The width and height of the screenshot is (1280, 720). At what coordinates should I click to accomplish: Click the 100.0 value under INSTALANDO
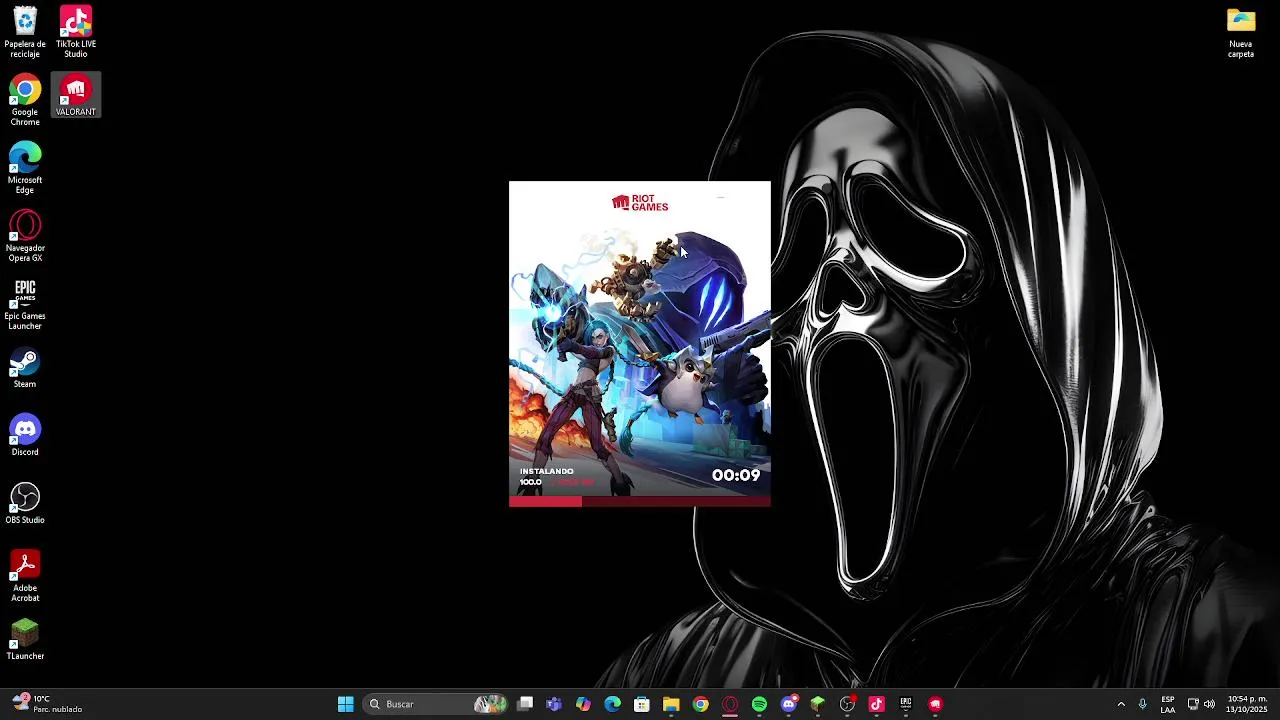click(530, 482)
